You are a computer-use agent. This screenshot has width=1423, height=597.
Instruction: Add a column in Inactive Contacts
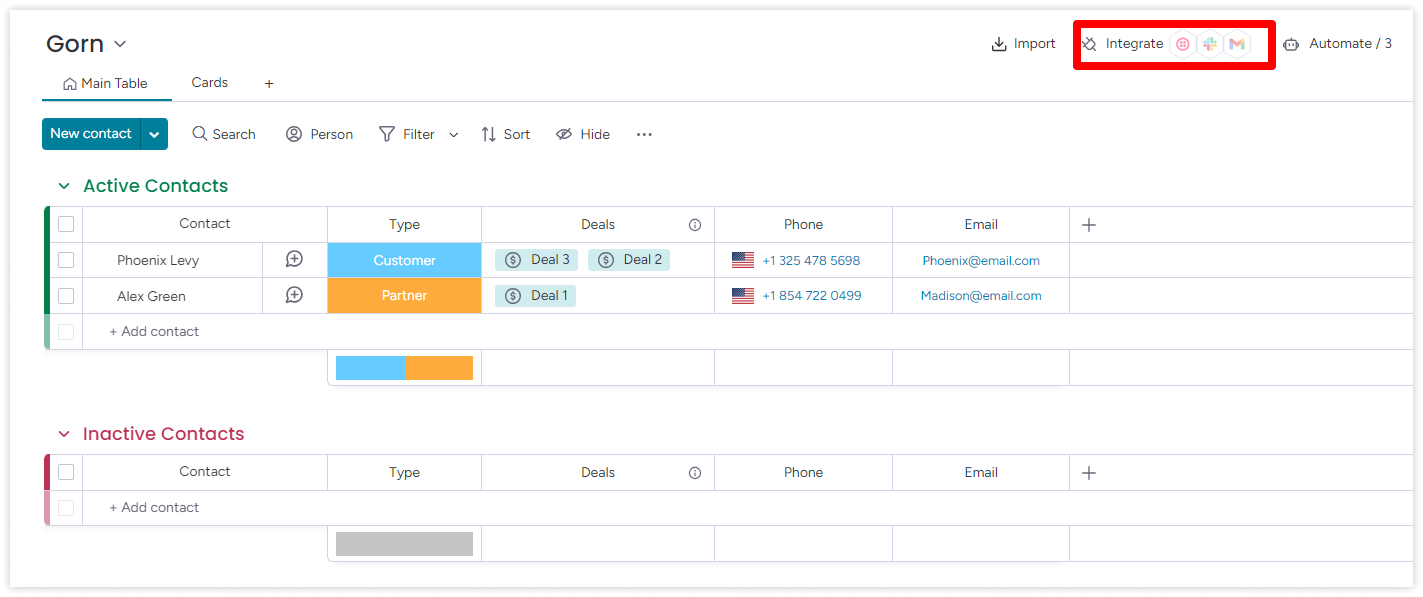tap(1089, 473)
